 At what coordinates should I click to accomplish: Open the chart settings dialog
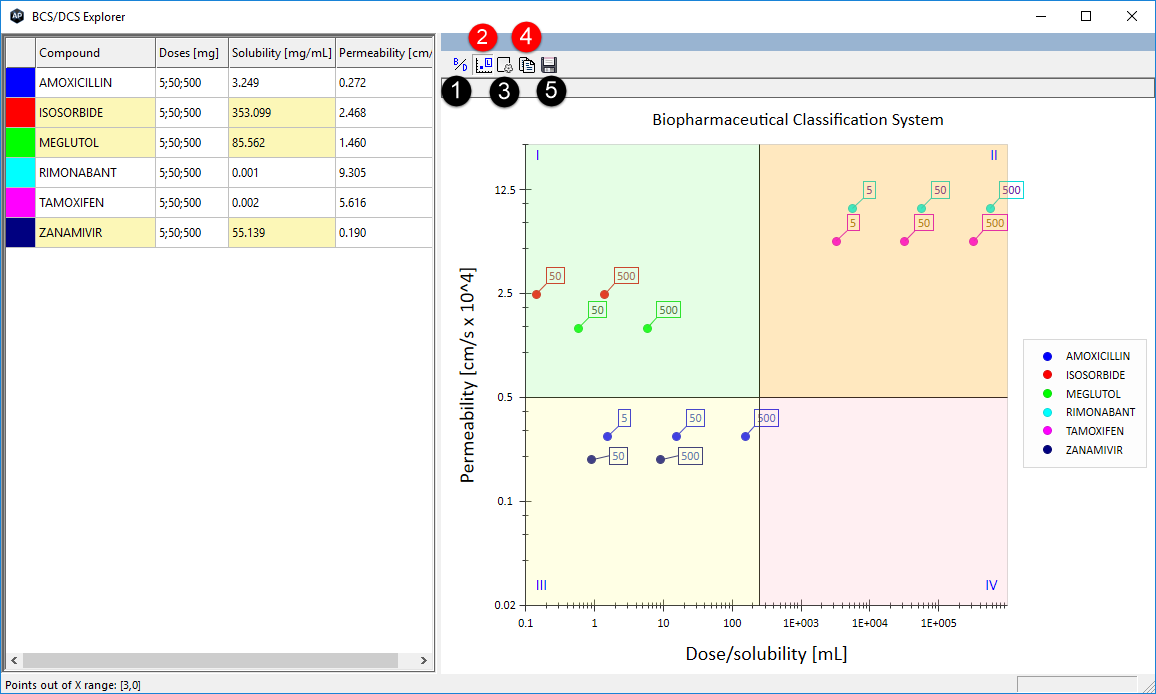[x=505, y=65]
